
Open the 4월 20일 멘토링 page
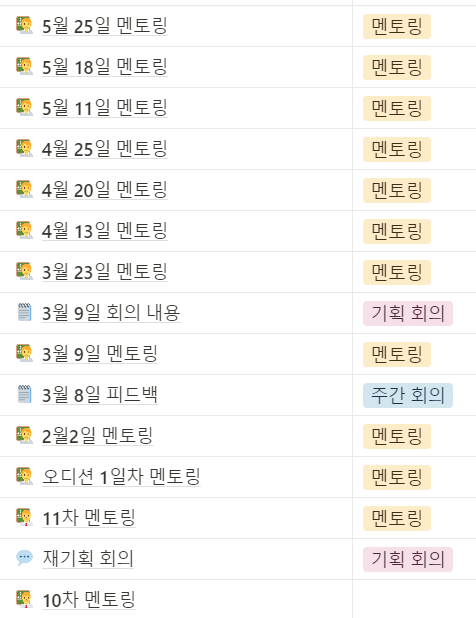pyautogui.click(x=105, y=190)
